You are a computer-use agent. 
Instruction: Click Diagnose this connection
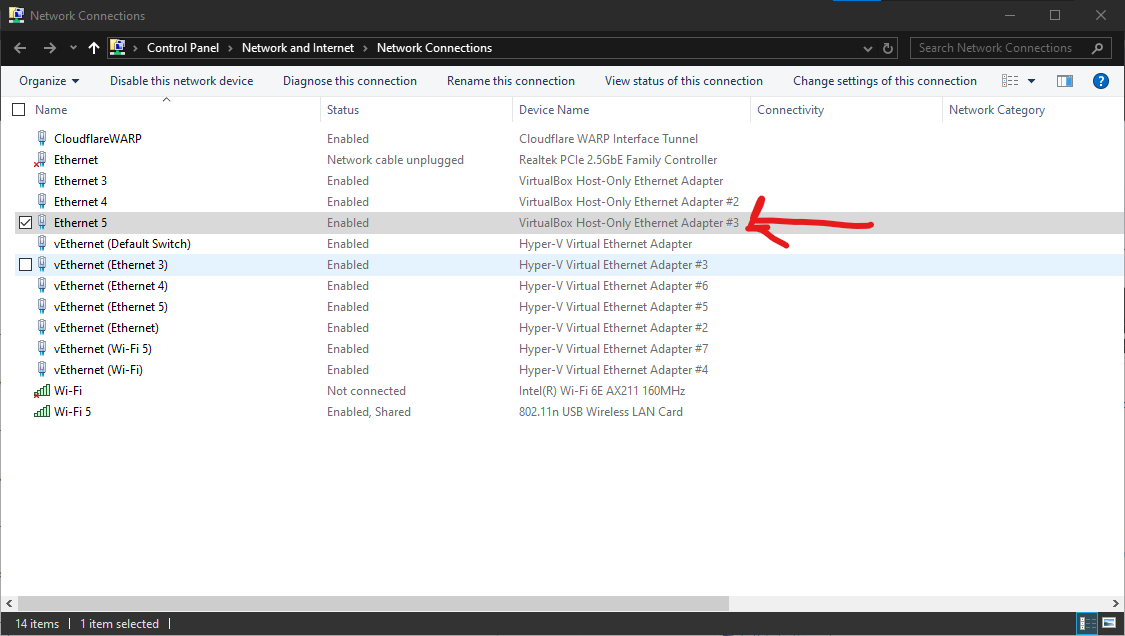point(349,81)
